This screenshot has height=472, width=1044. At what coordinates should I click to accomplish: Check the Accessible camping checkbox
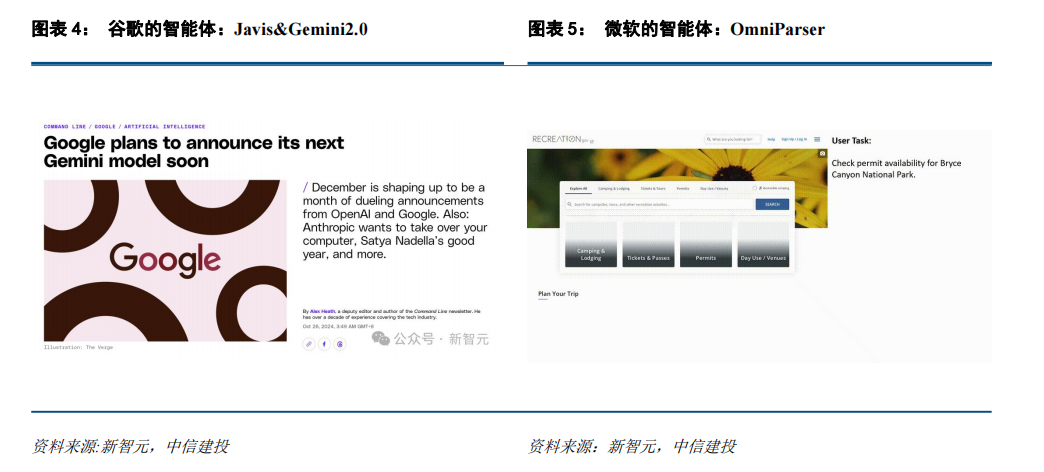[x=754, y=188]
